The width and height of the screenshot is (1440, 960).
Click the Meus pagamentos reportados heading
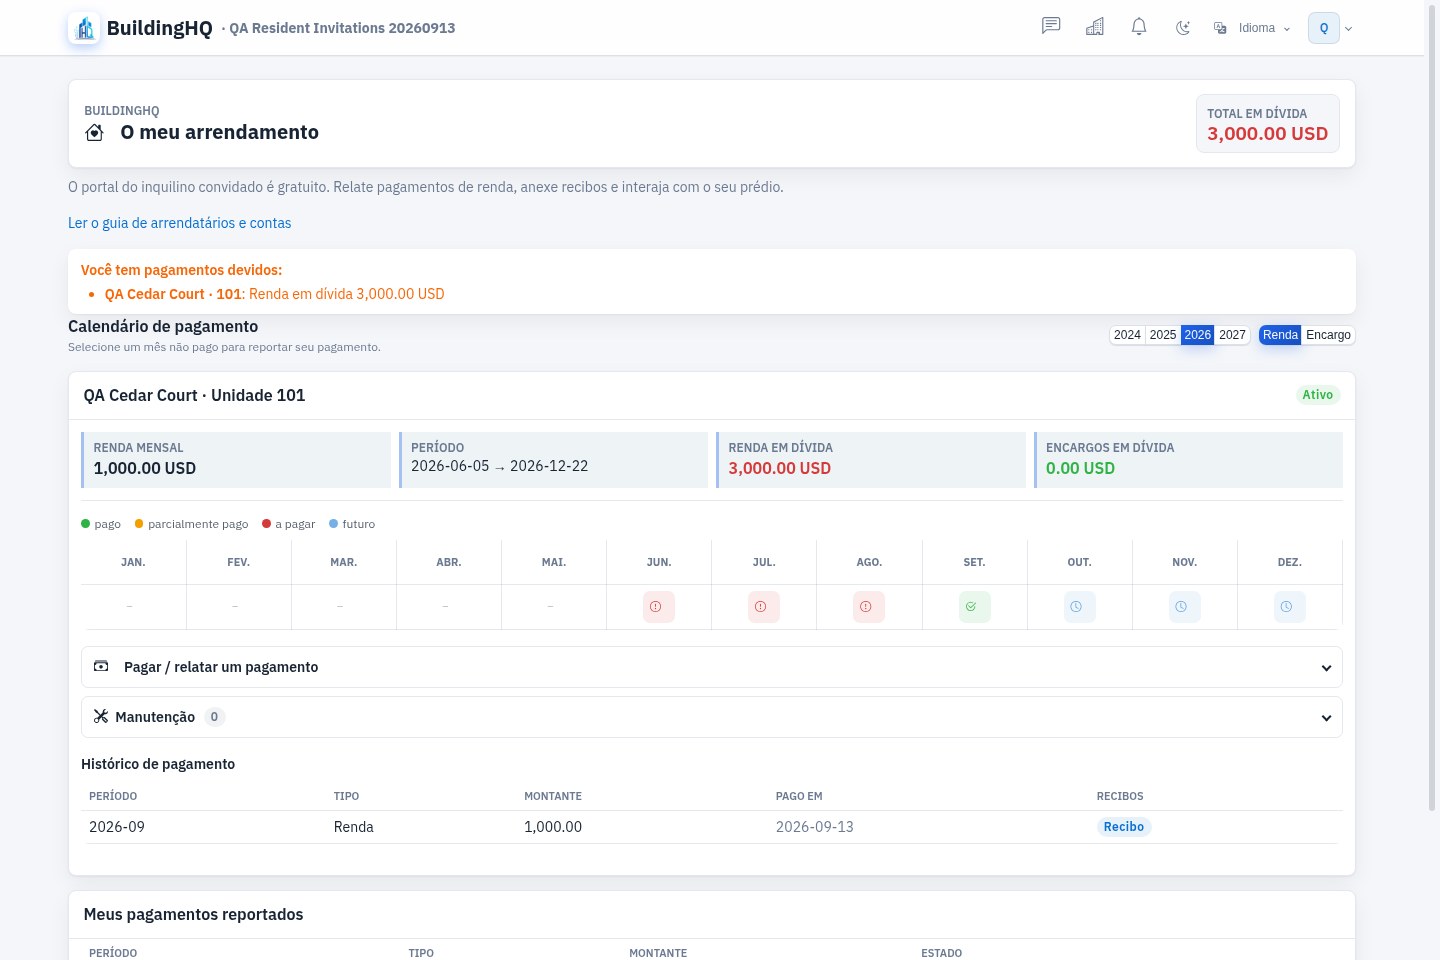click(194, 914)
